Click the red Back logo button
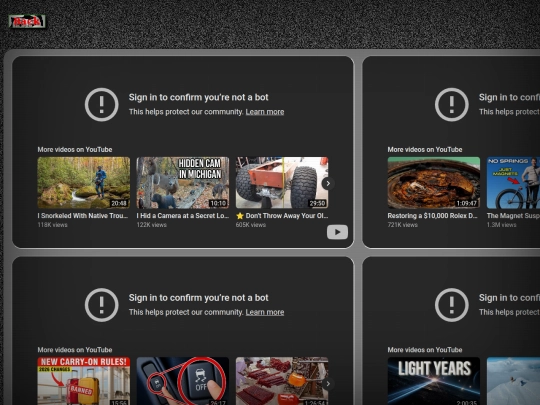This screenshot has height=405, width=540. point(27,22)
